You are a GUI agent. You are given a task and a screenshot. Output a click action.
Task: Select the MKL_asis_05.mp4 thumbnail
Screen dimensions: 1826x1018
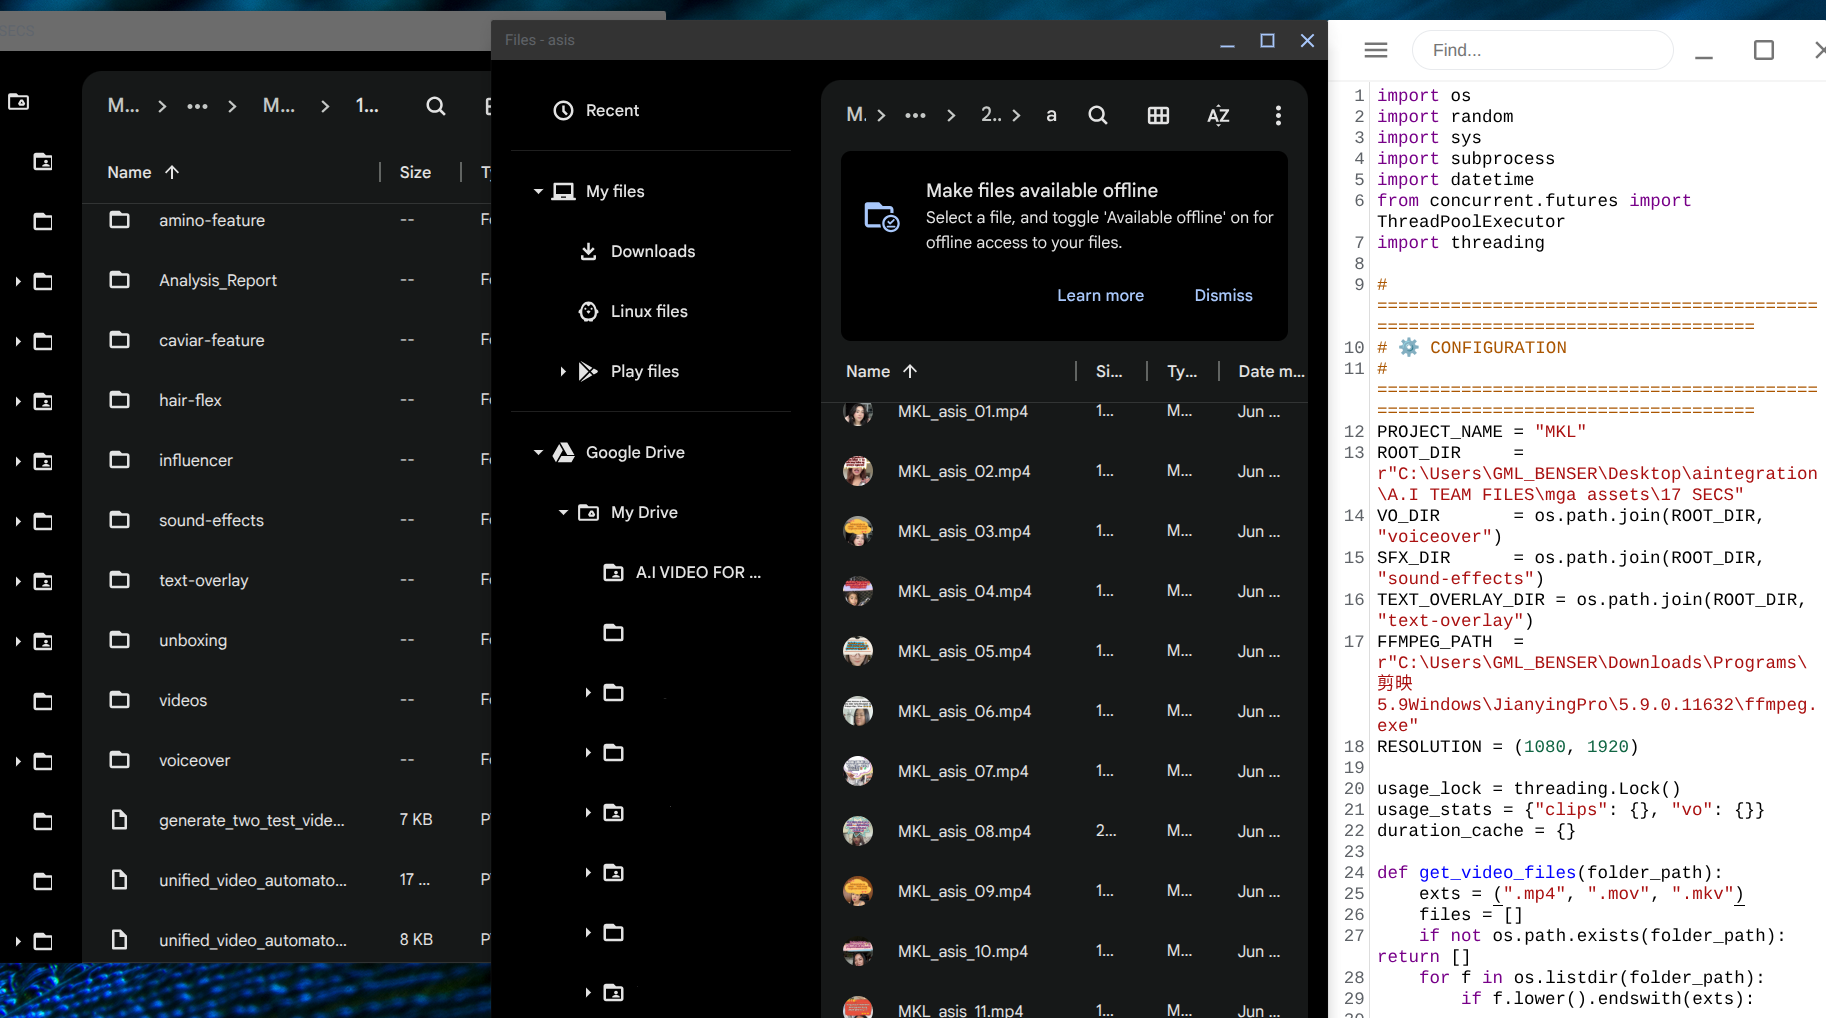pos(858,651)
